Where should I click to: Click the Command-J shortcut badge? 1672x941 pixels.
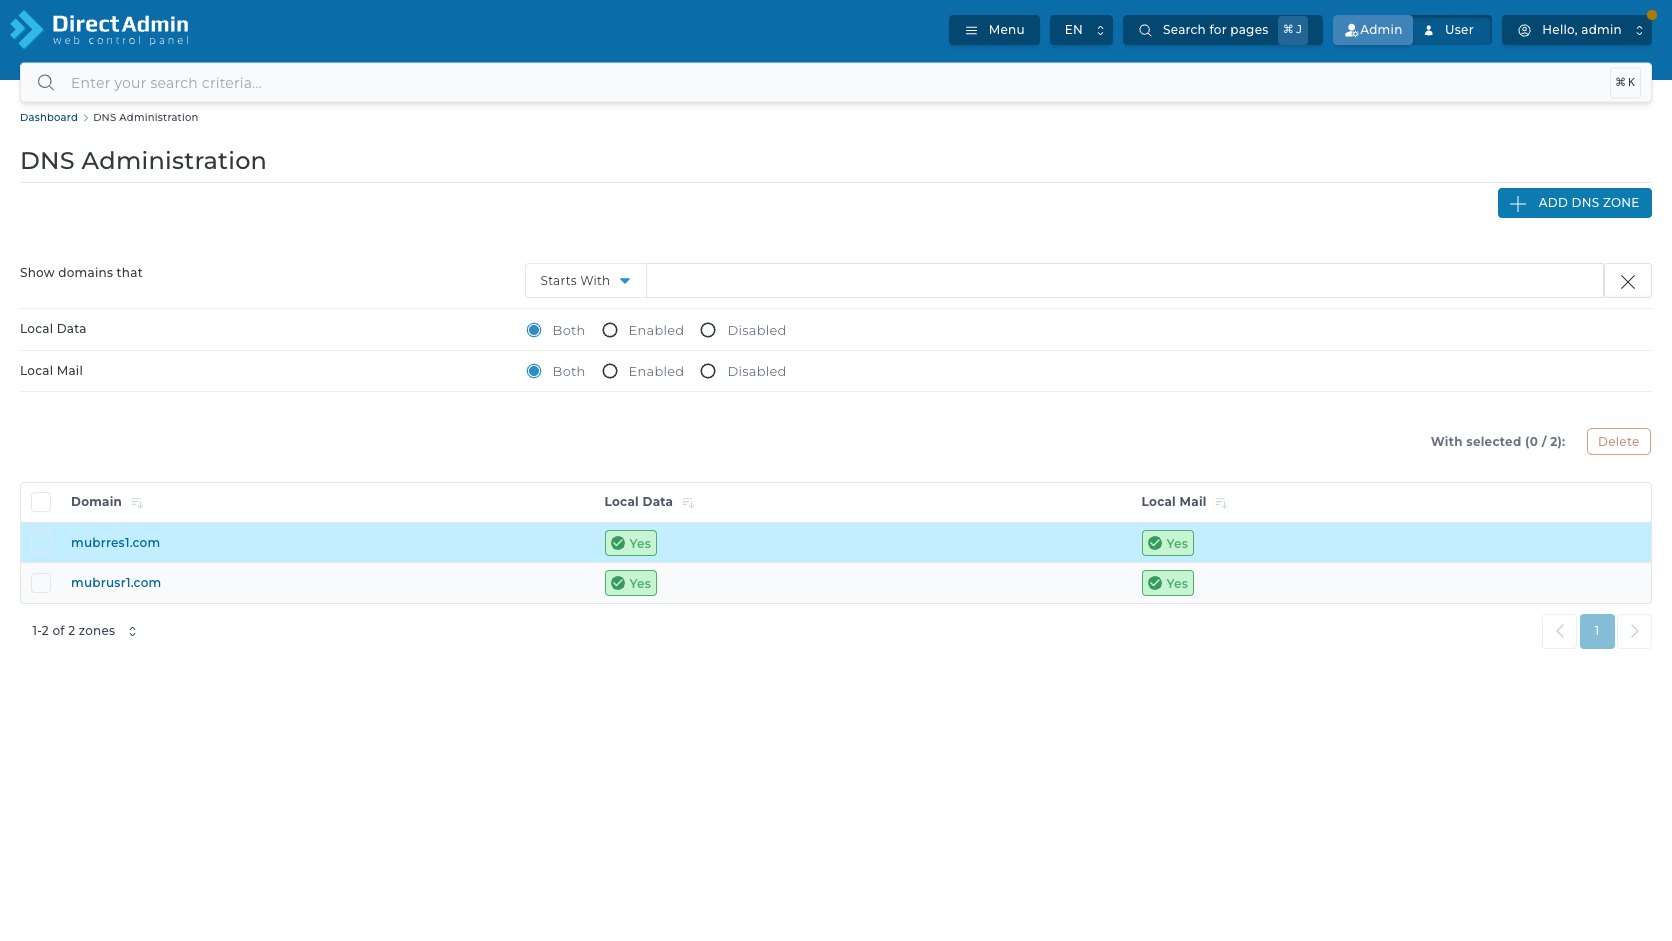(1292, 30)
